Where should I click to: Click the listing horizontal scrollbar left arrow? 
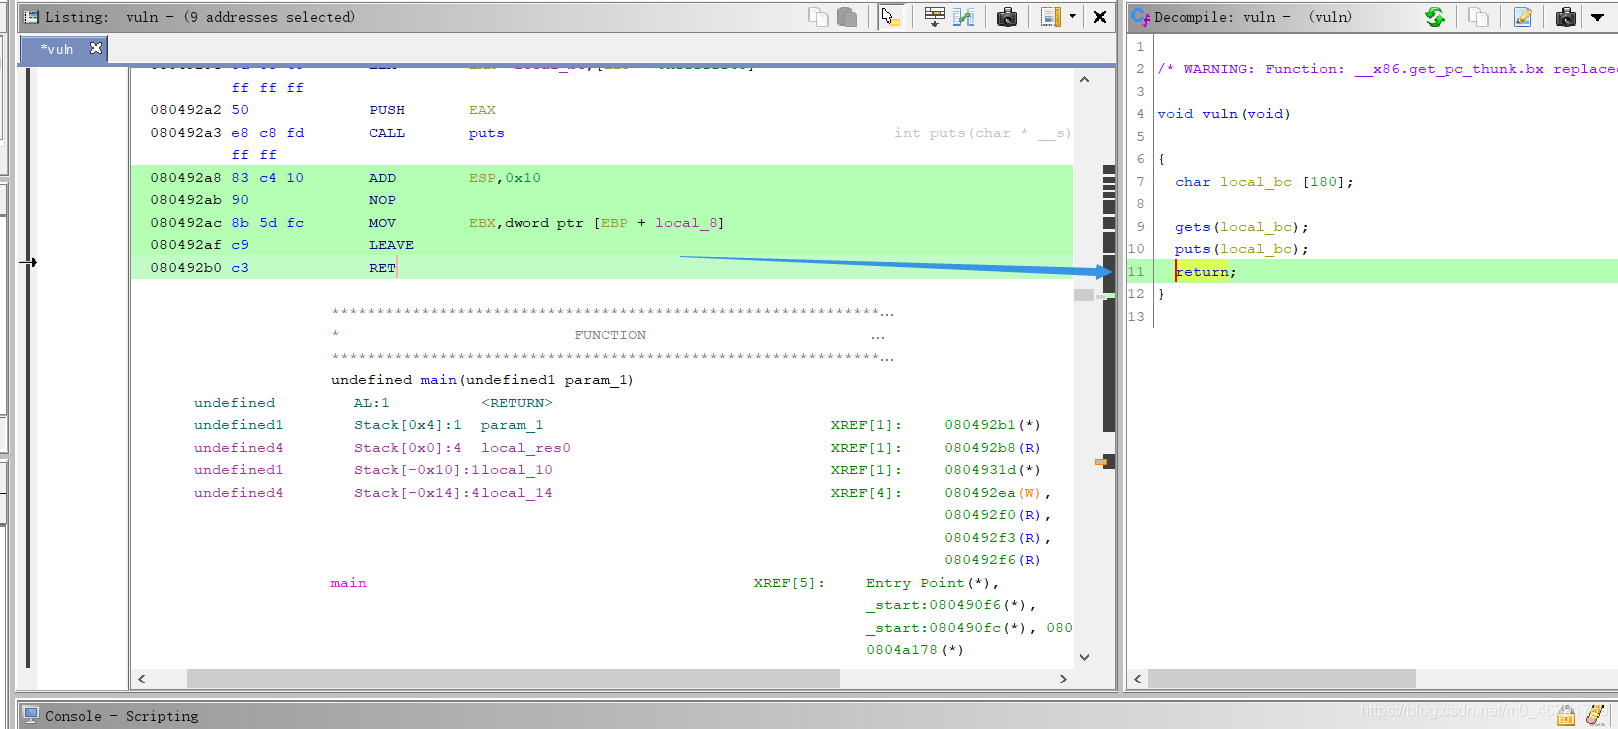click(142, 679)
